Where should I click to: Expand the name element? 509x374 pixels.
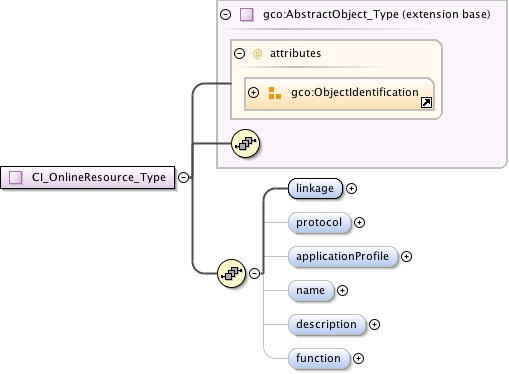(x=342, y=290)
